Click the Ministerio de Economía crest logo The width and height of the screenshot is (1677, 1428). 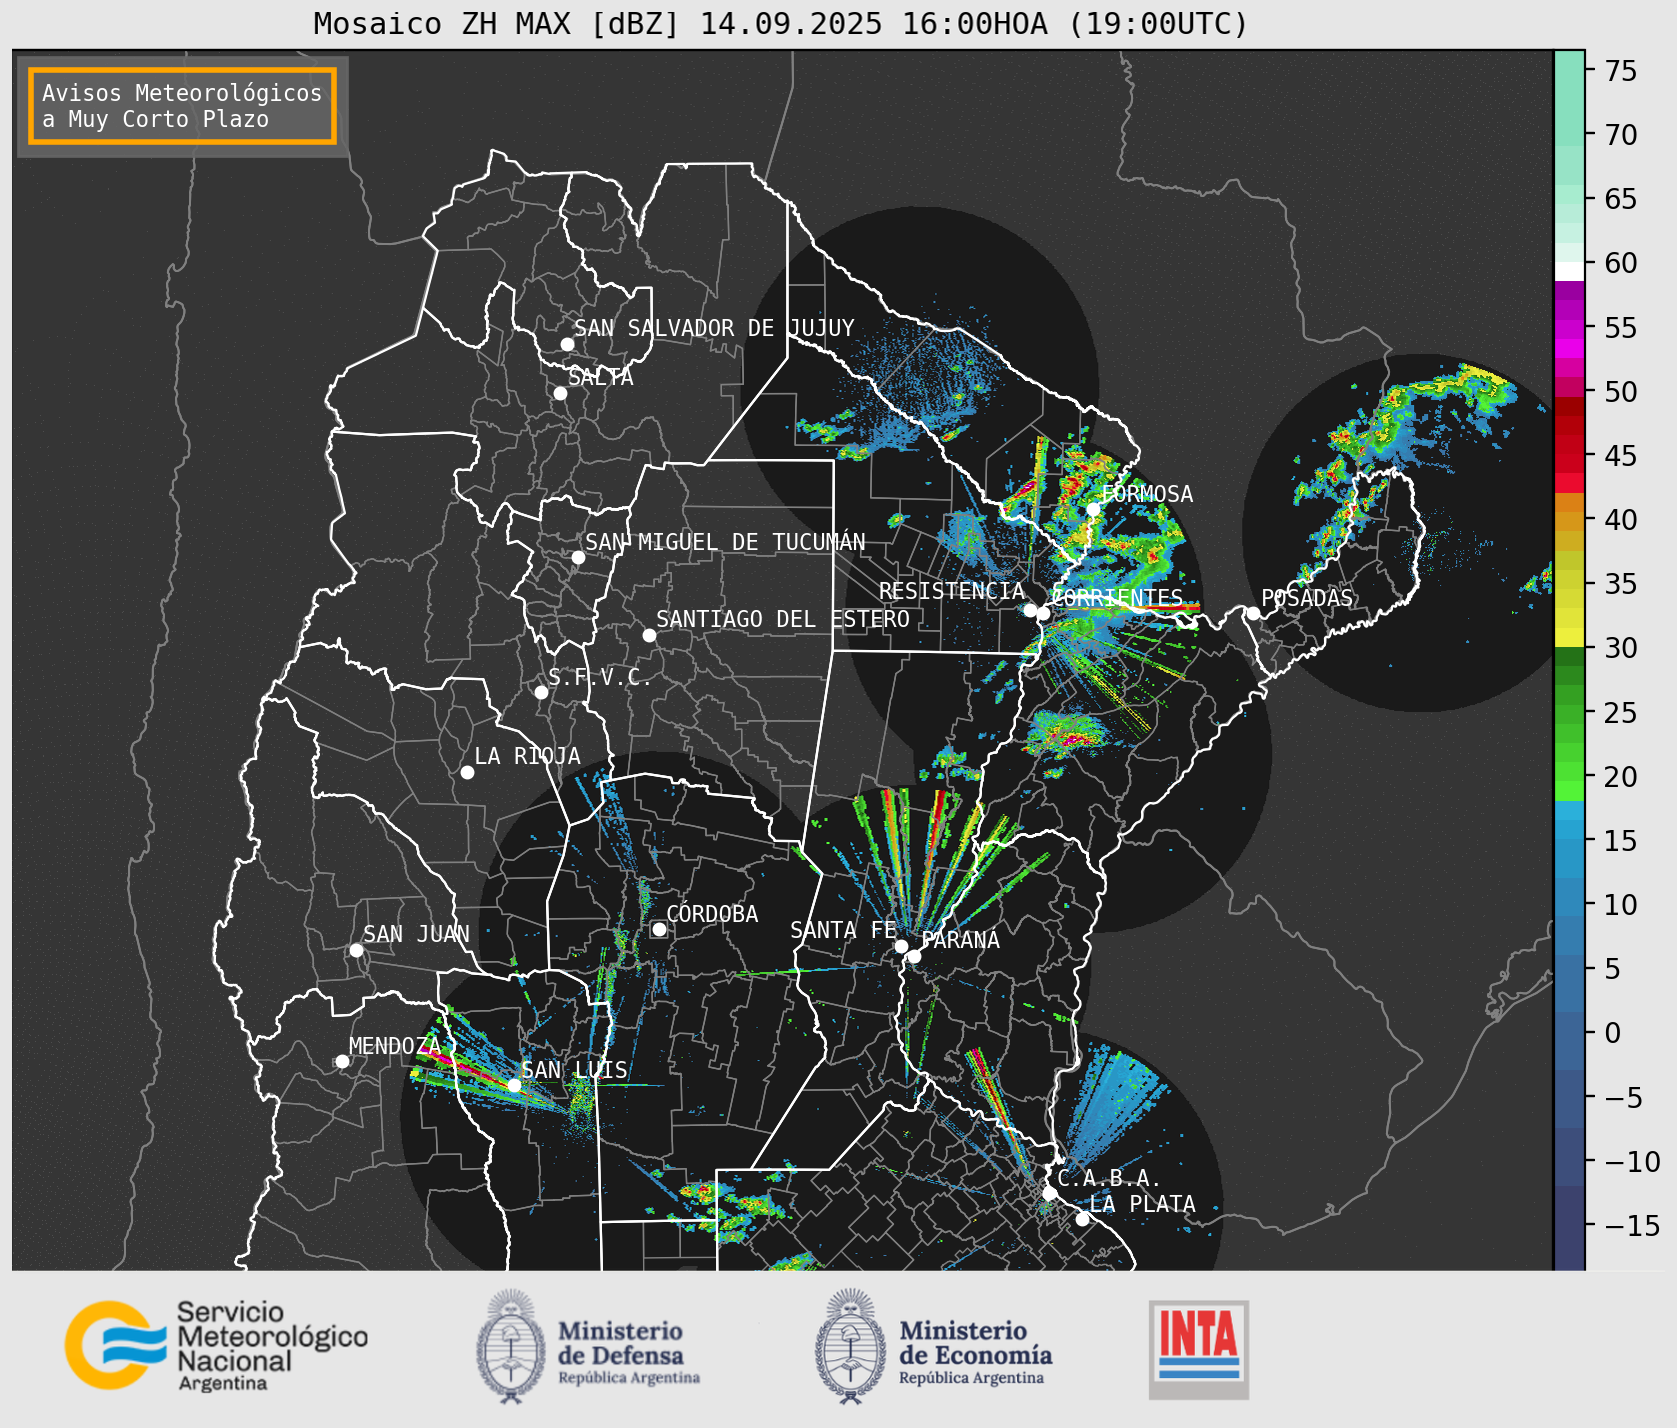851,1346
